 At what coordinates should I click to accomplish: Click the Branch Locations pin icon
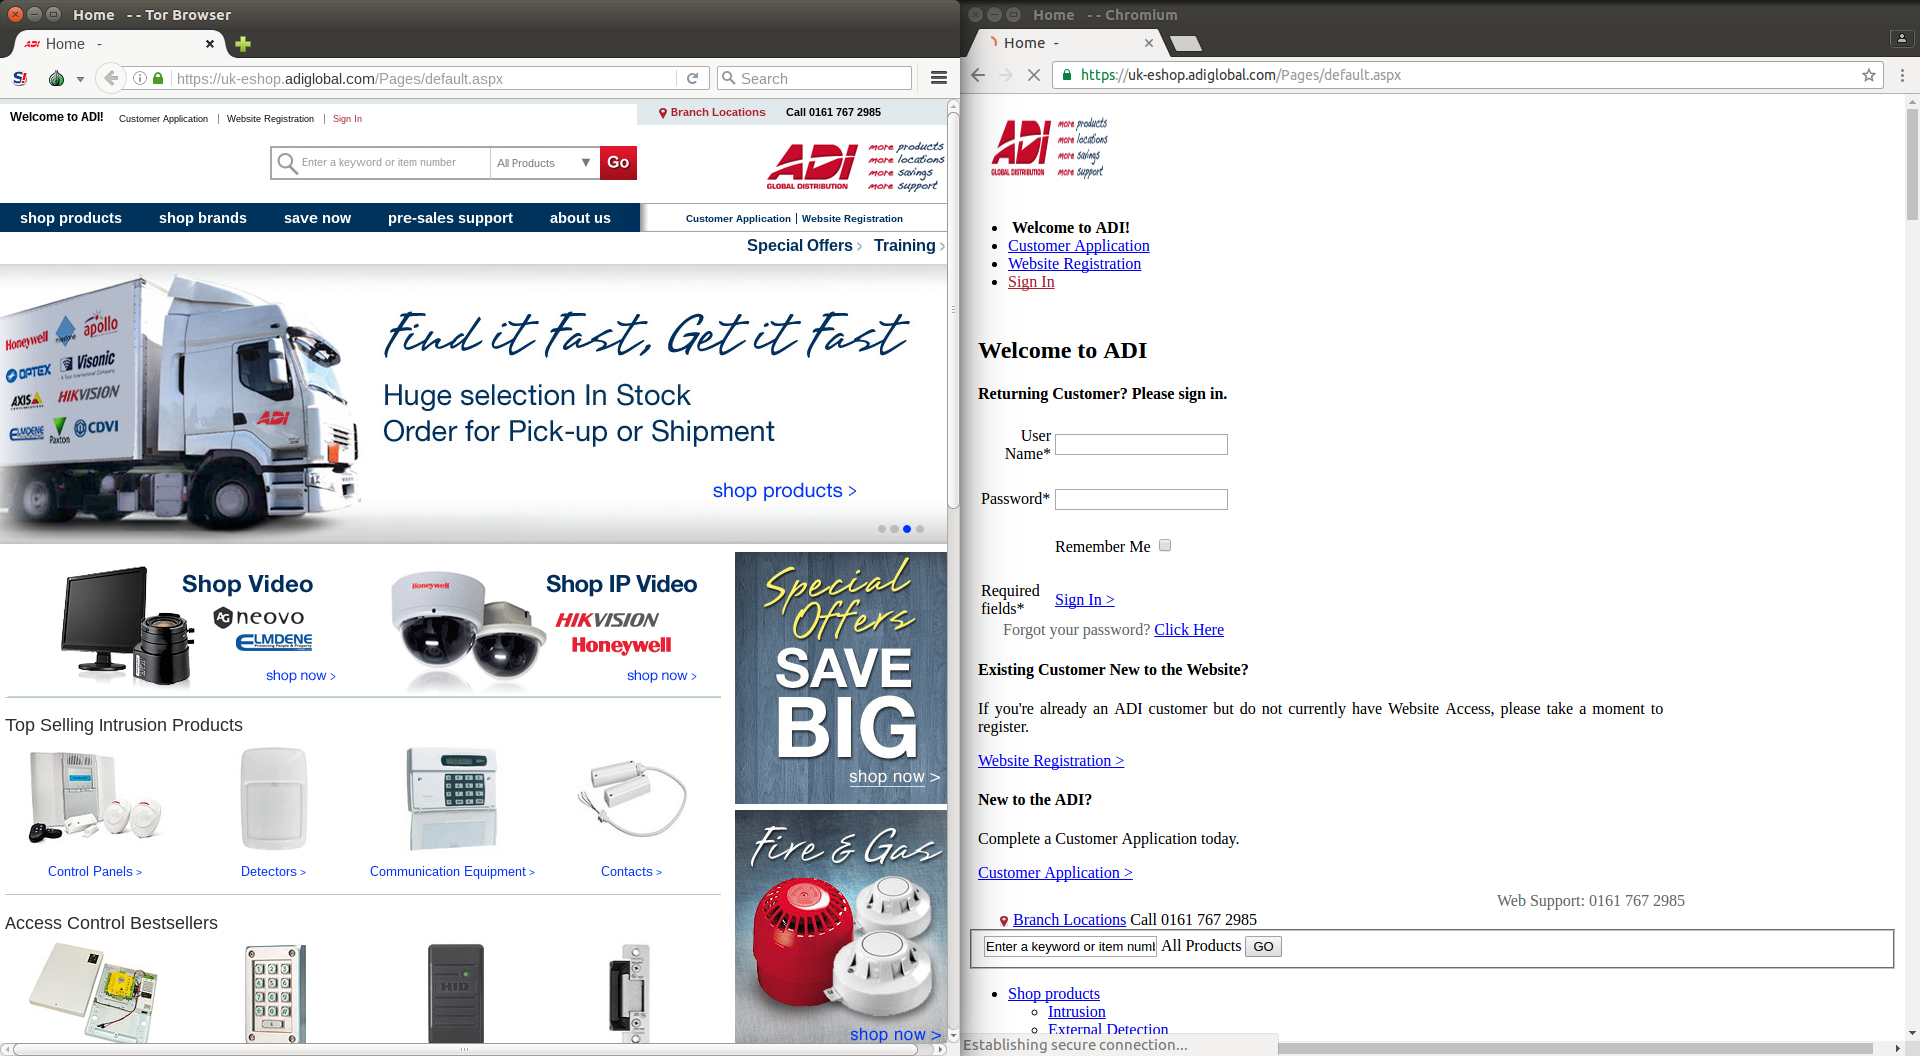(661, 112)
